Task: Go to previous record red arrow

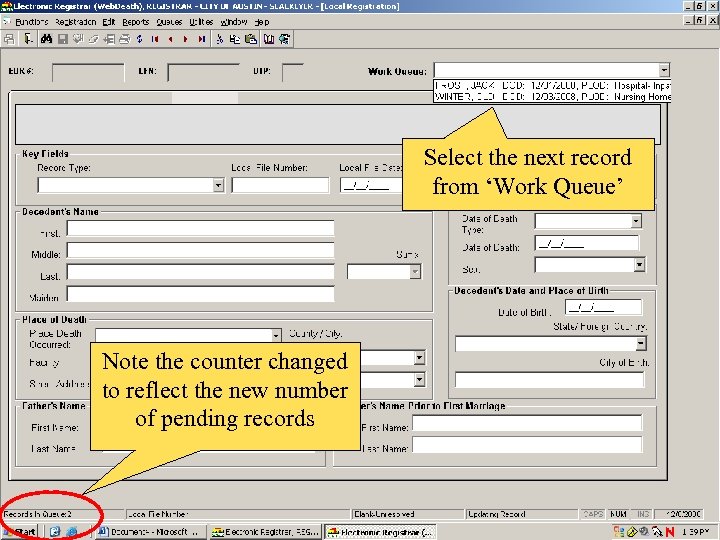Action: (x=170, y=39)
